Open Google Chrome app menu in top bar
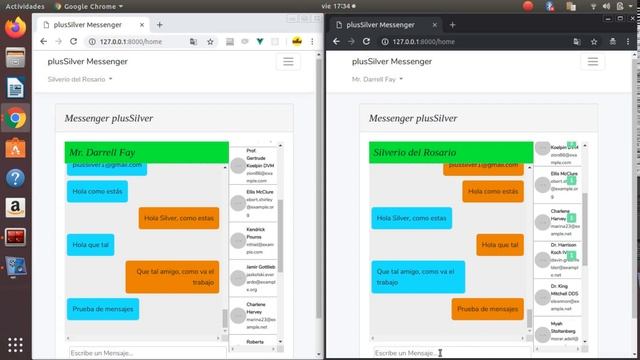This screenshot has height=360, width=640. click(x=89, y=6)
